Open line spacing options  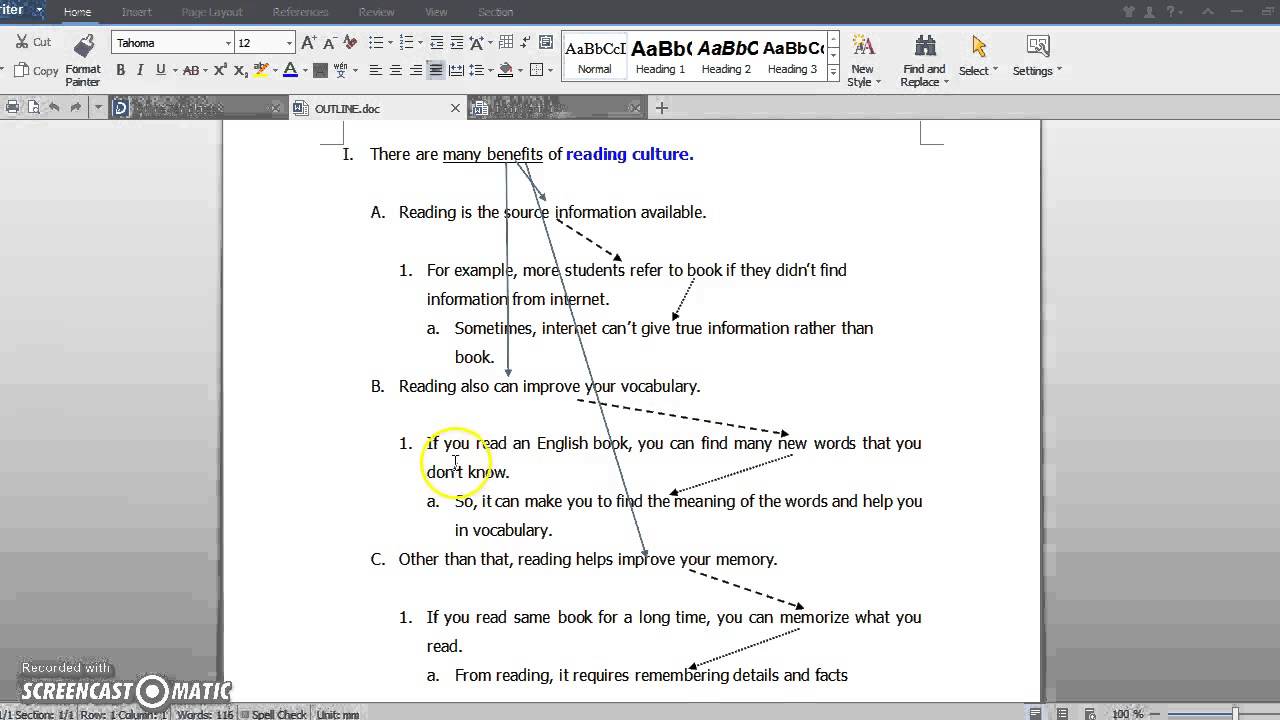[476, 70]
